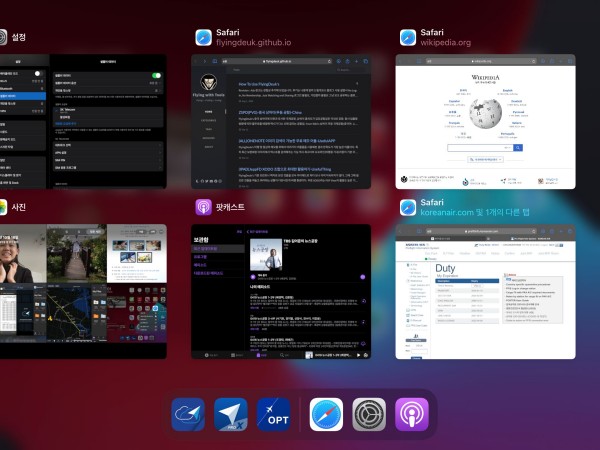The height and width of the screenshot is (450, 600).
Task: Toggle the green switch in 설정 card
Action: coord(156,76)
